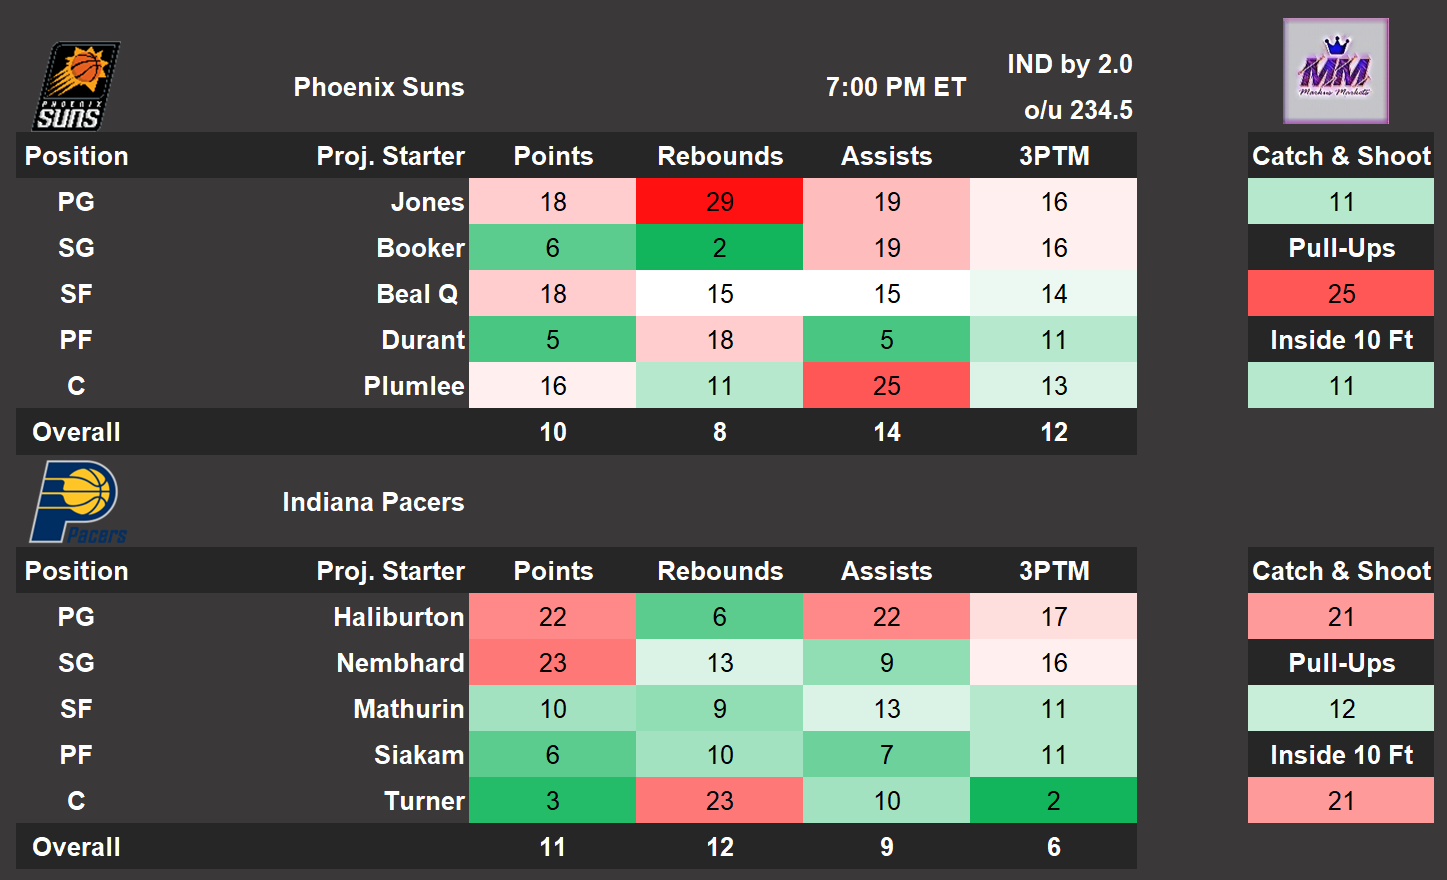Click Jones' red Rebounds cell showing 29
Viewport: 1447px width, 880px height.
pos(720,202)
